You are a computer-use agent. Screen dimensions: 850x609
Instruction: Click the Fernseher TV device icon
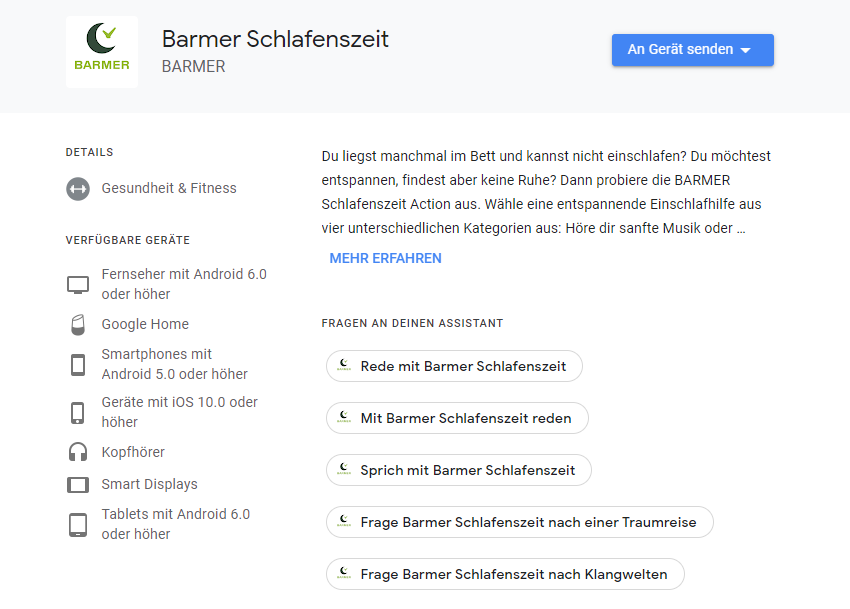tap(78, 285)
